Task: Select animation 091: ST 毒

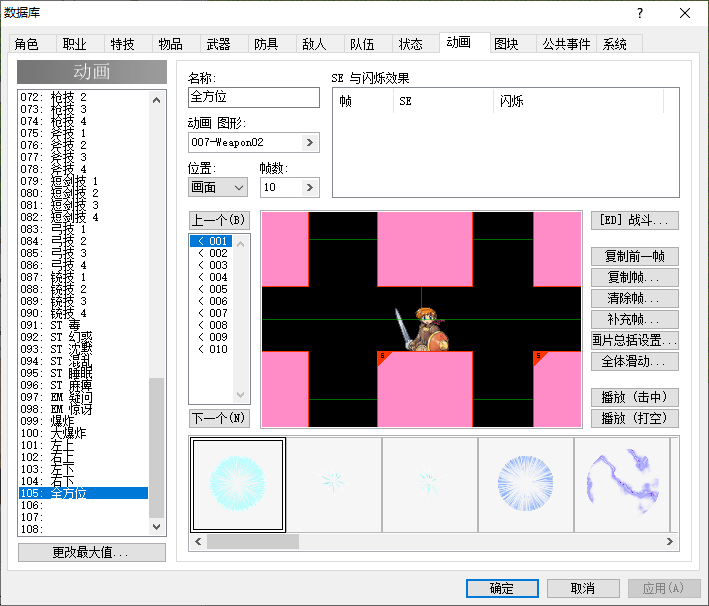Action: 84,325
